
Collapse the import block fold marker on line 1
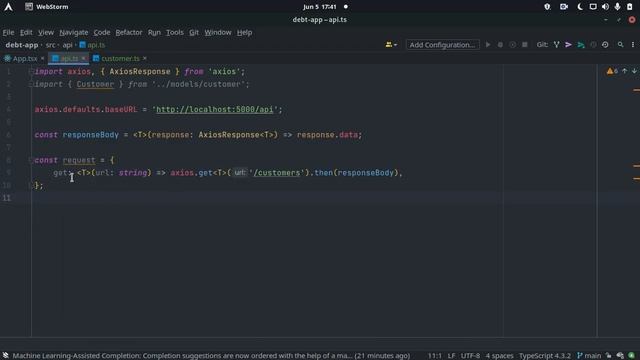[31, 71]
